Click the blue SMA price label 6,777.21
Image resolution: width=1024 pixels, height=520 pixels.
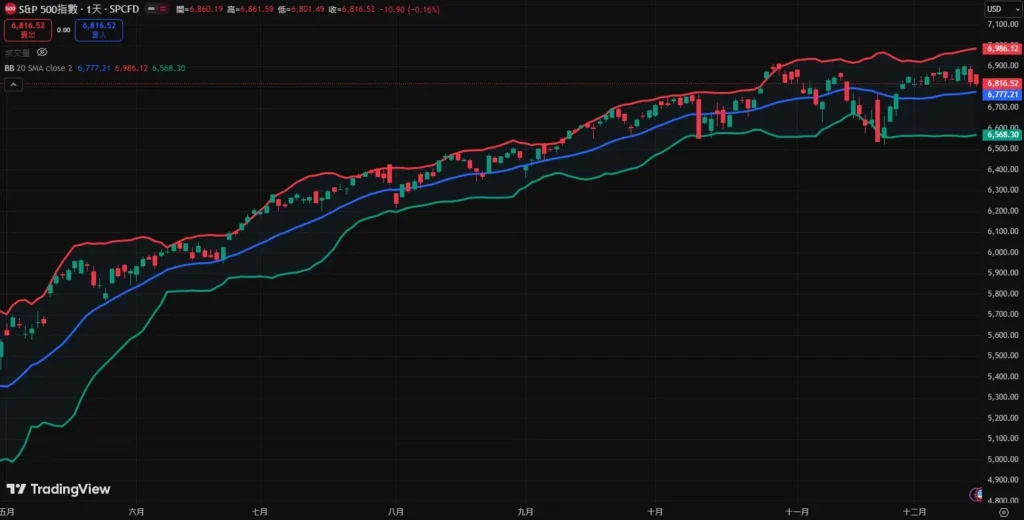tap(1000, 94)
